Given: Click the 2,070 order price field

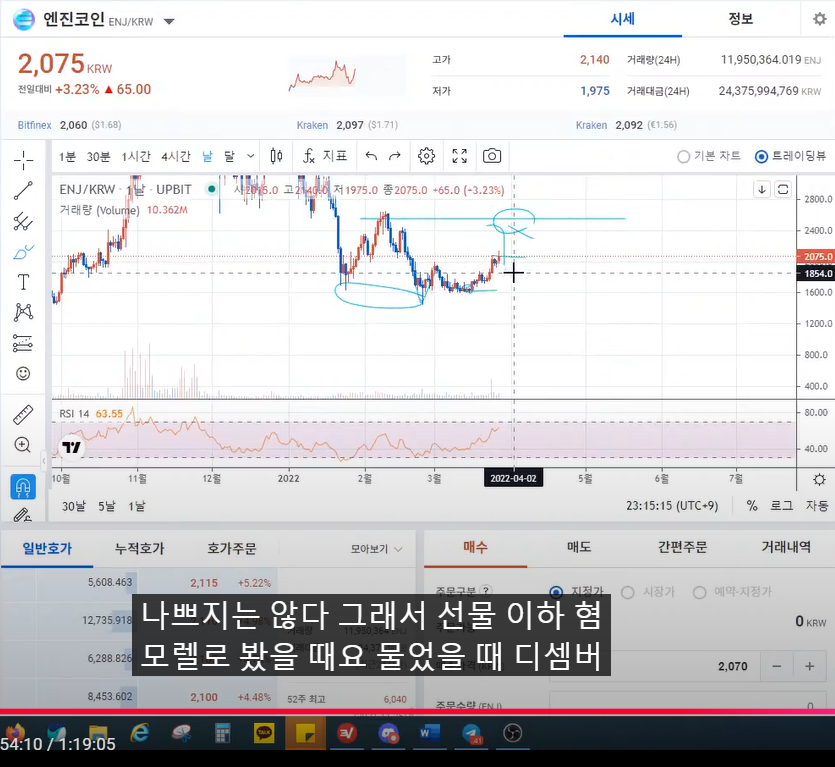Looking at the screenshot, I should click(x=655, y=666).
